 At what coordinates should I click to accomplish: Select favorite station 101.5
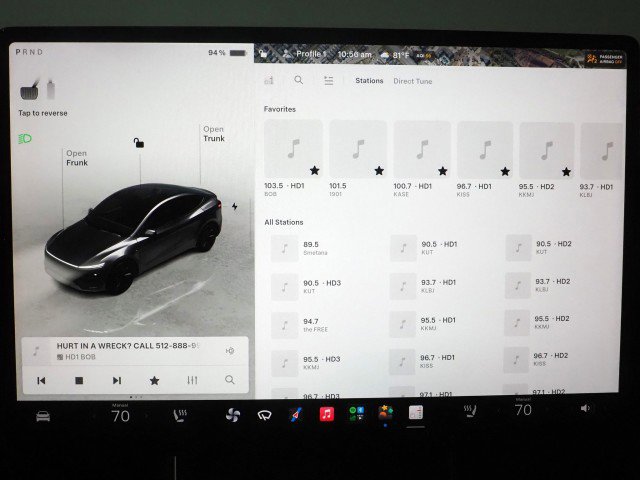point(358,159)
